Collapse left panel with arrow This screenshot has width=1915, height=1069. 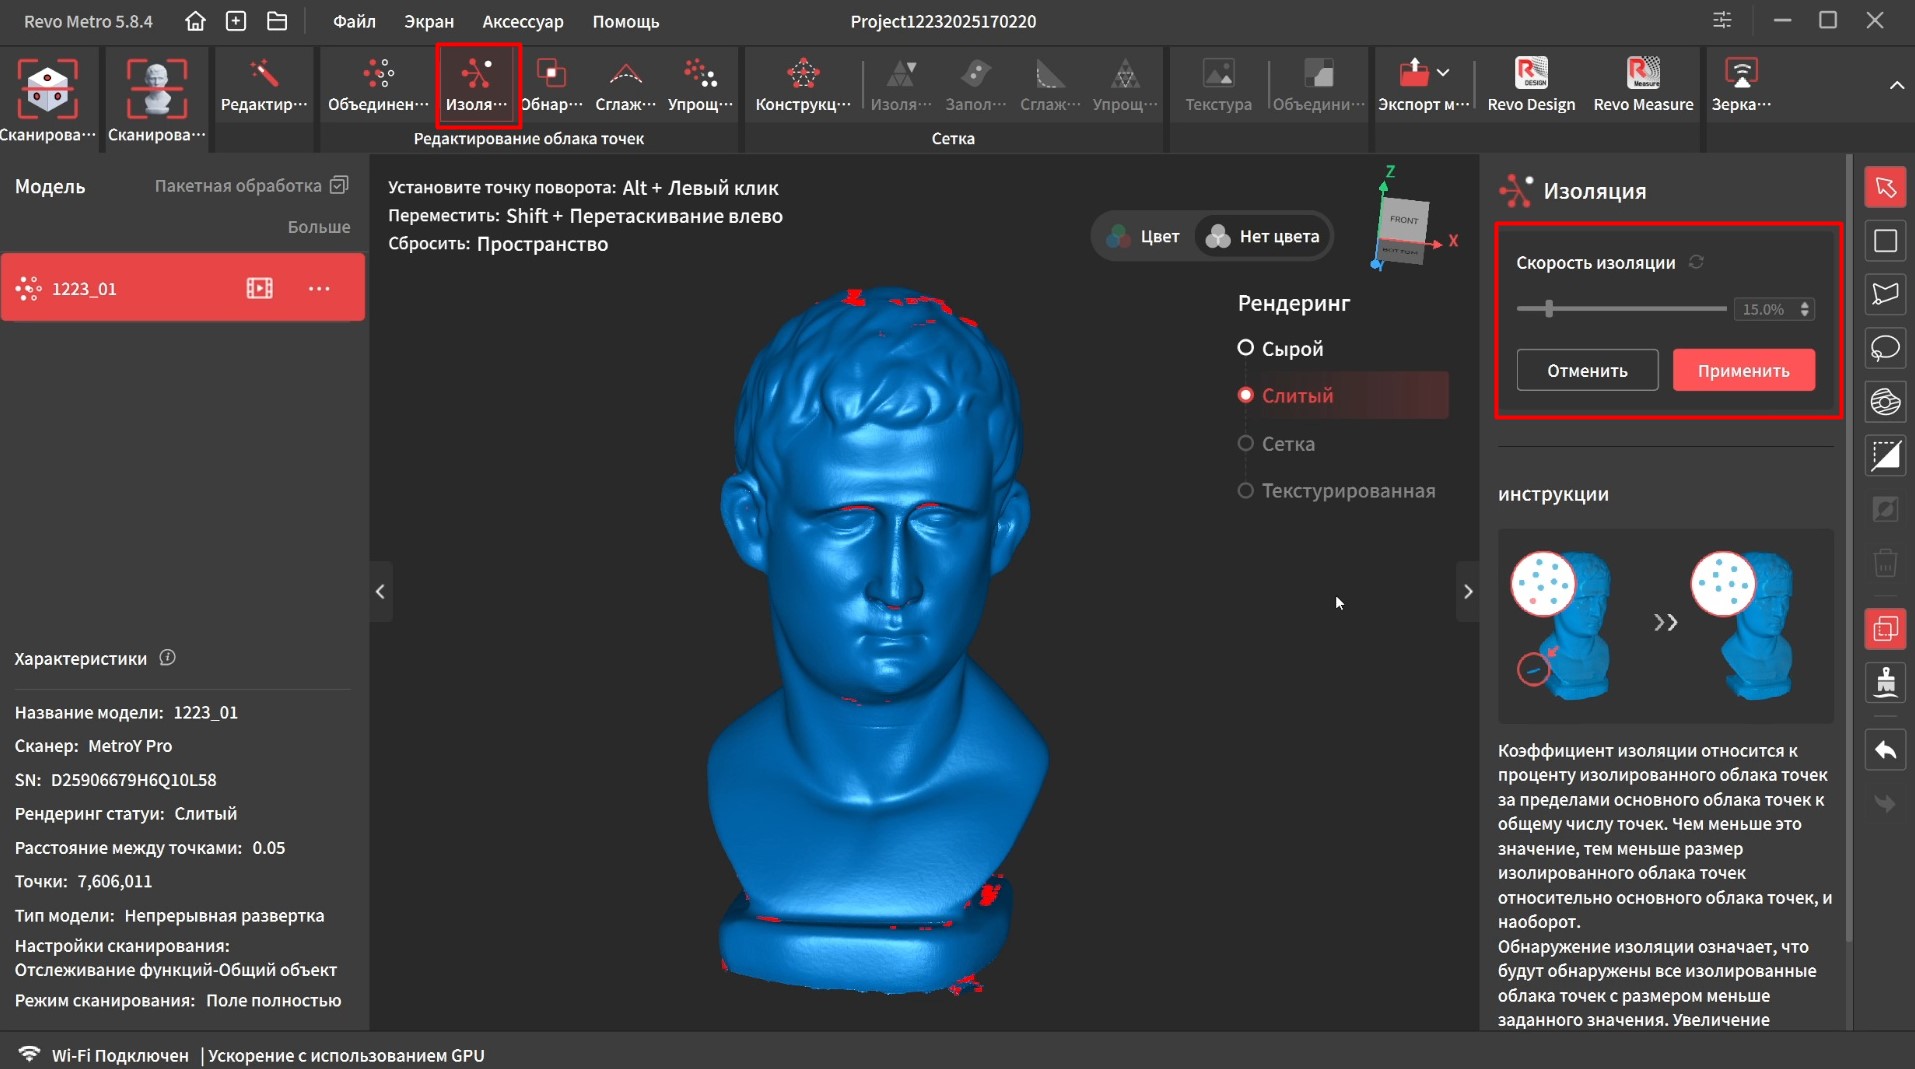[x=380, y=591]
